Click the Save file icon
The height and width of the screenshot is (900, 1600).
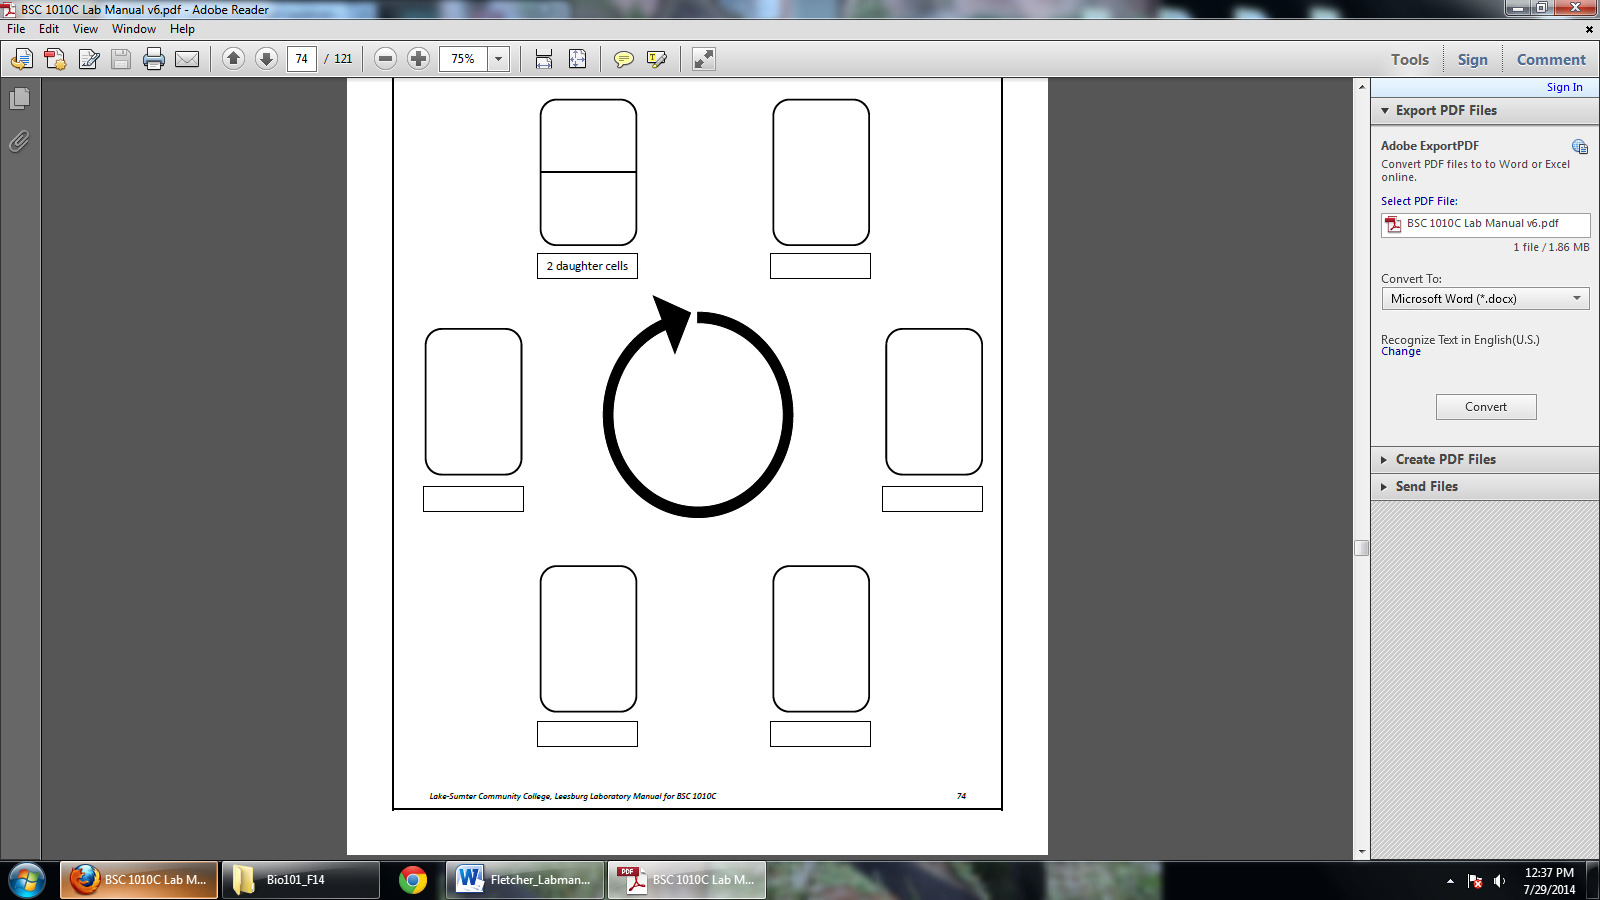click(x=121, y=59)
